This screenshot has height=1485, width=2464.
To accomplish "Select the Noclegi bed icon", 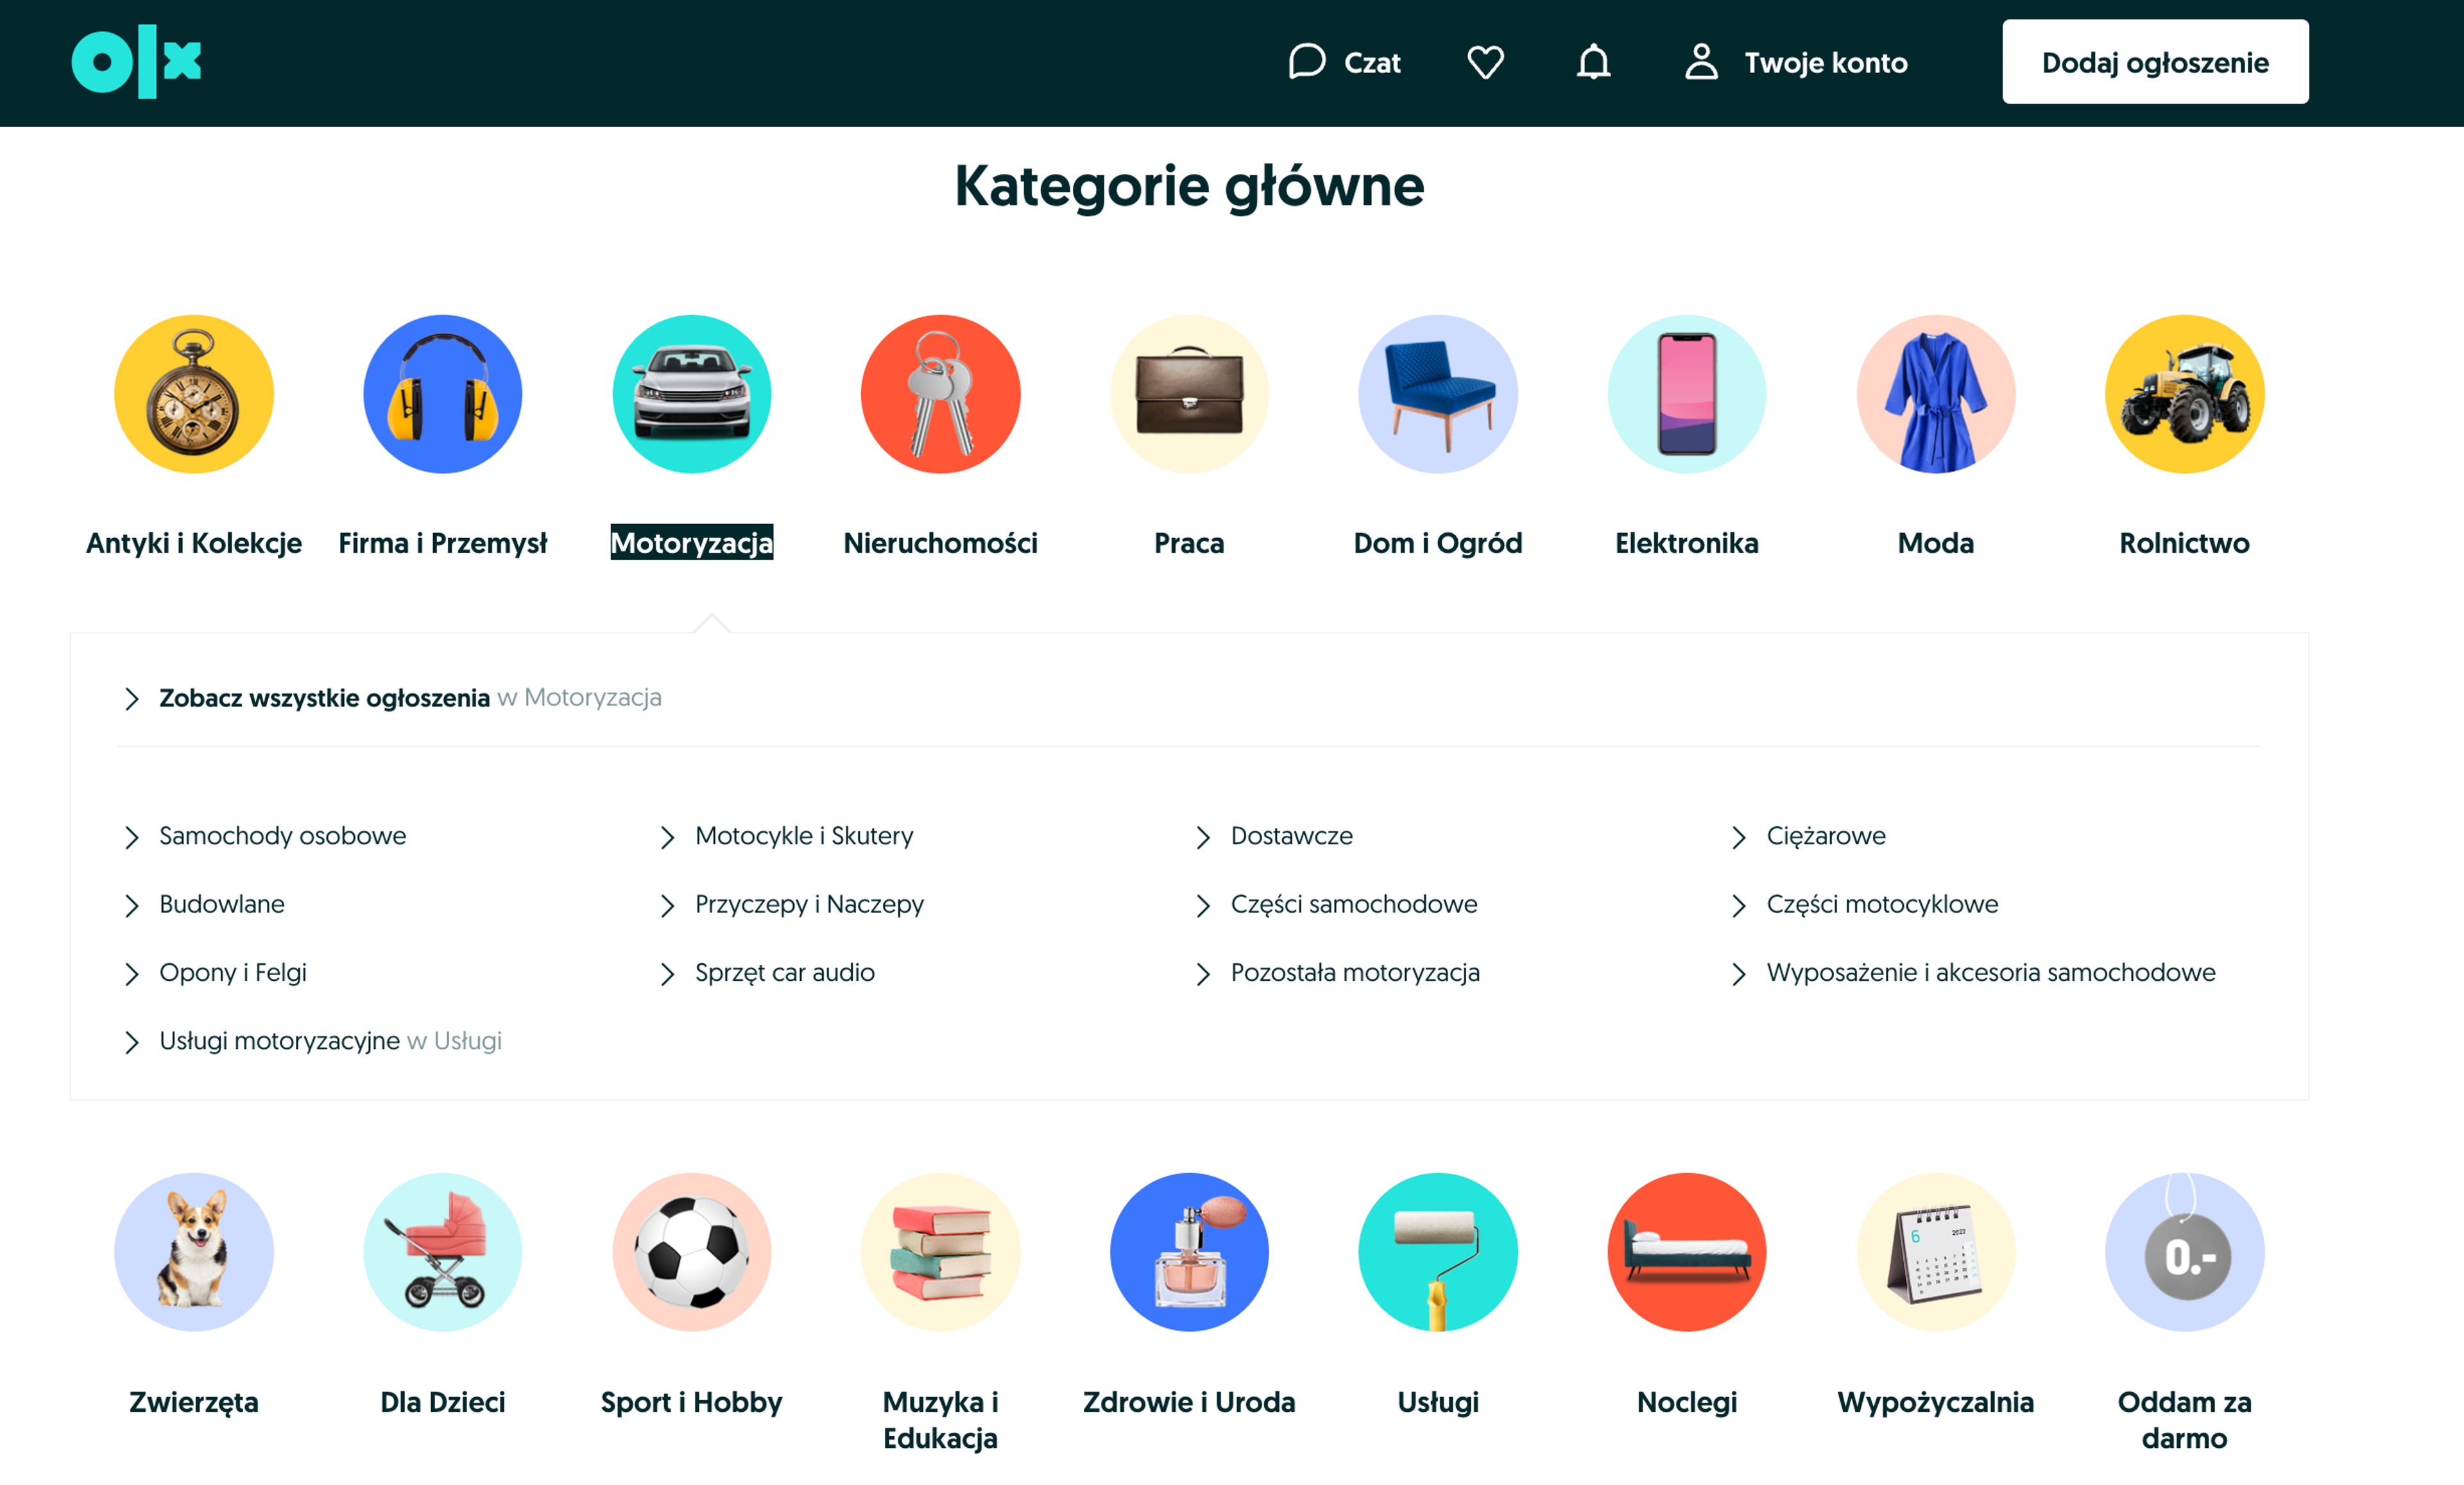I will (x=1687, y=1252).
